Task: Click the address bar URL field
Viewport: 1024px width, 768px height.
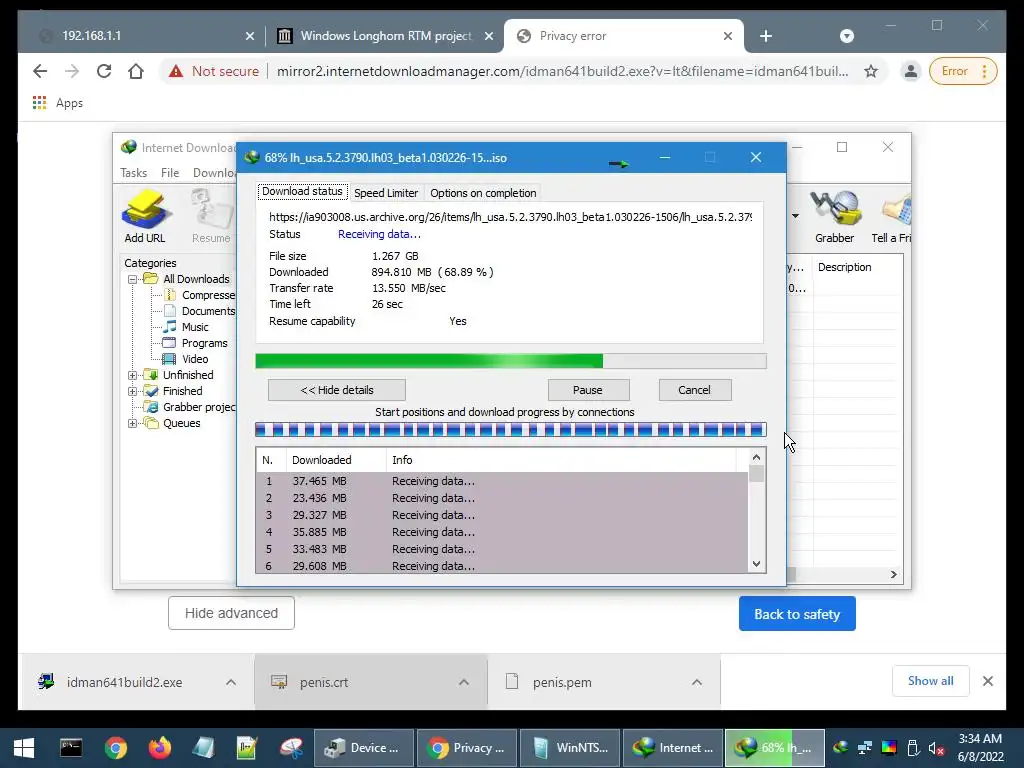Action: coord(562,71)
